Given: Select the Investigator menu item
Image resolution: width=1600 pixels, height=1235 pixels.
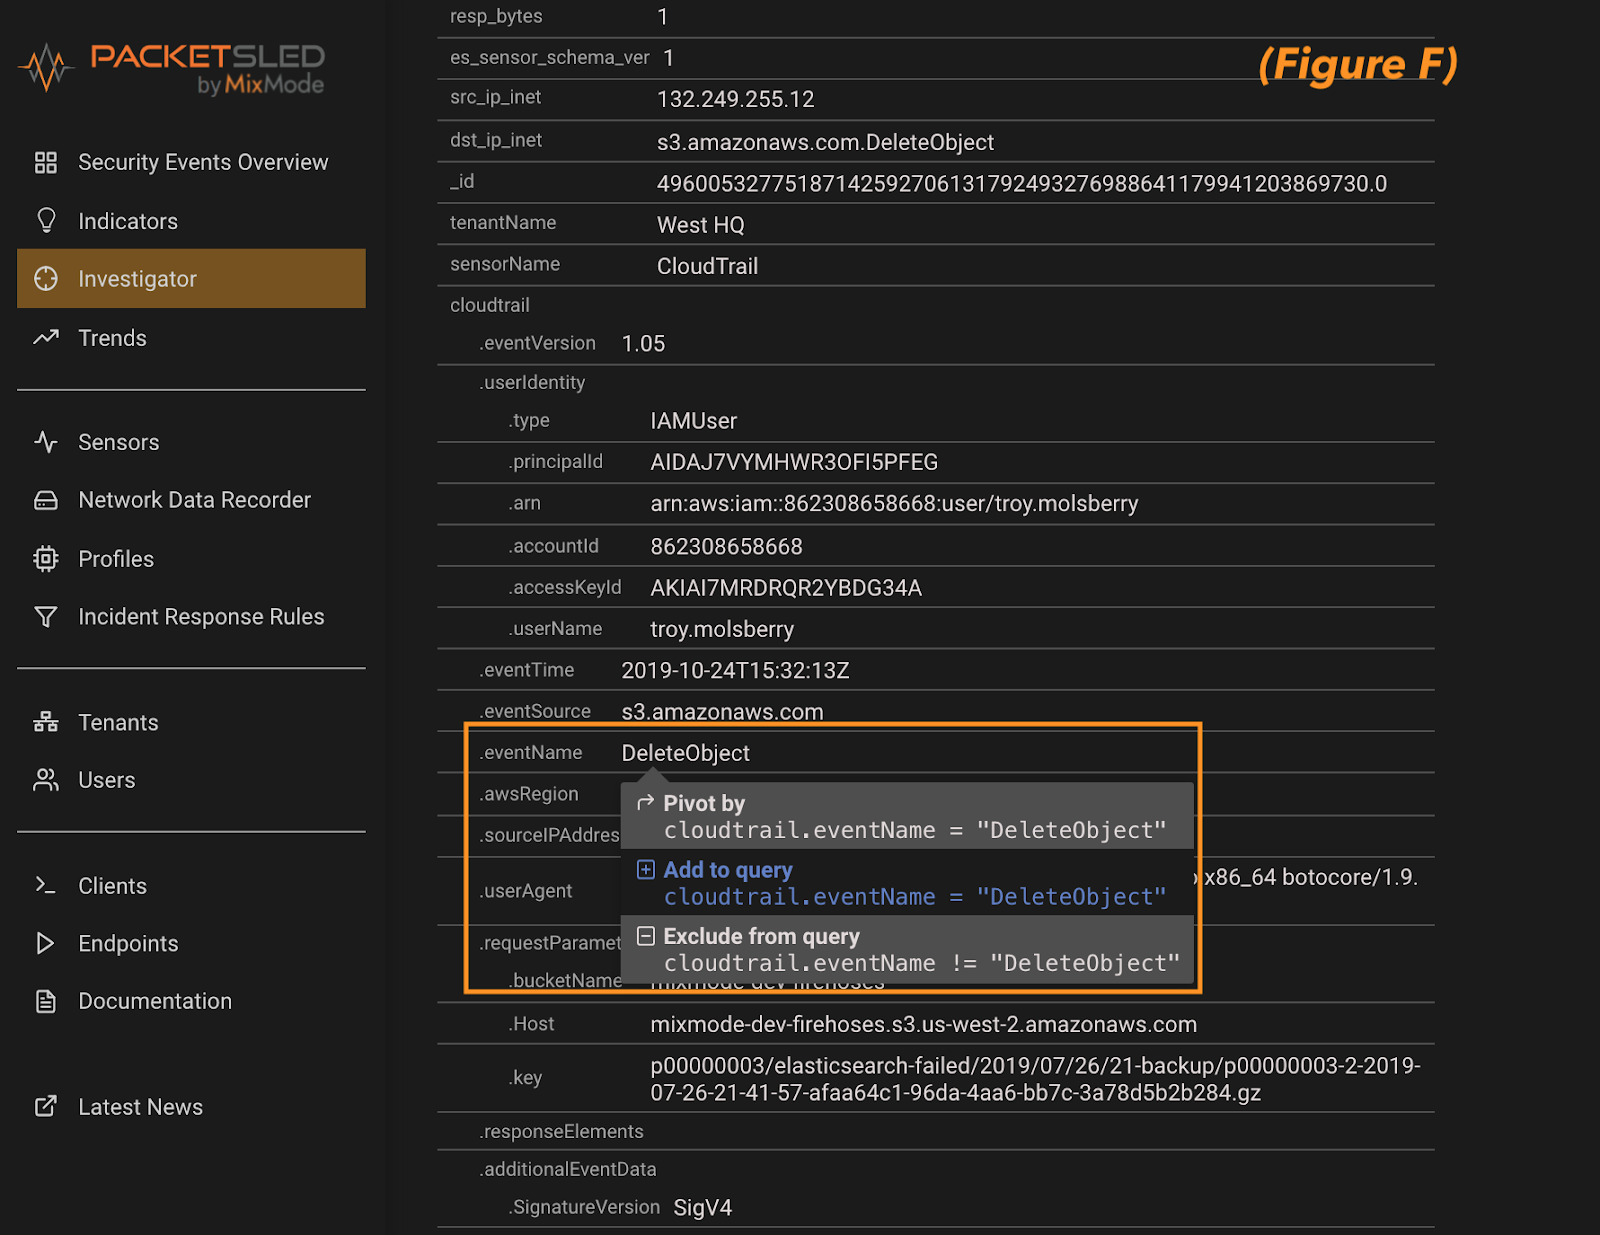Looking at the screenshot, I should click(x=191, y=279).
